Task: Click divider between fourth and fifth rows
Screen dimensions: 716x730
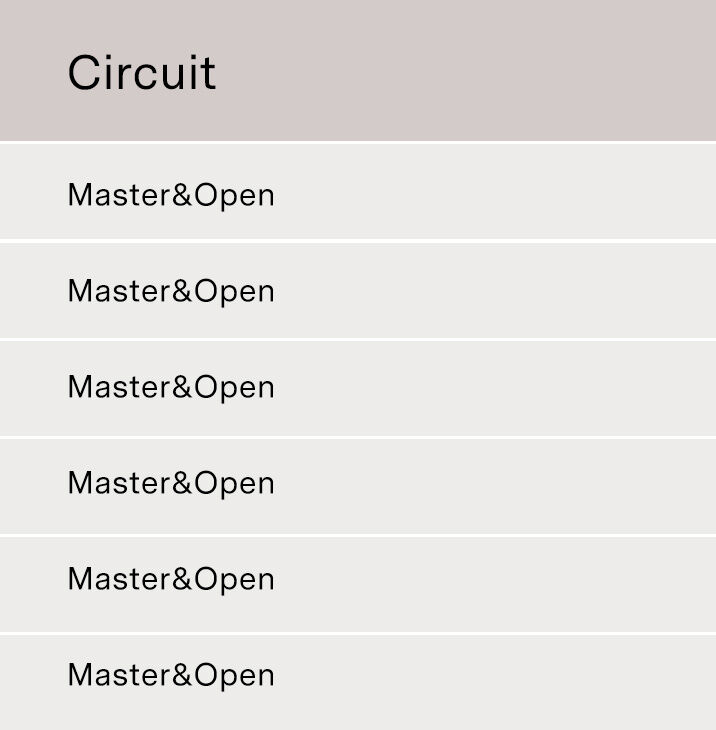Action: (x=358, y=536)
